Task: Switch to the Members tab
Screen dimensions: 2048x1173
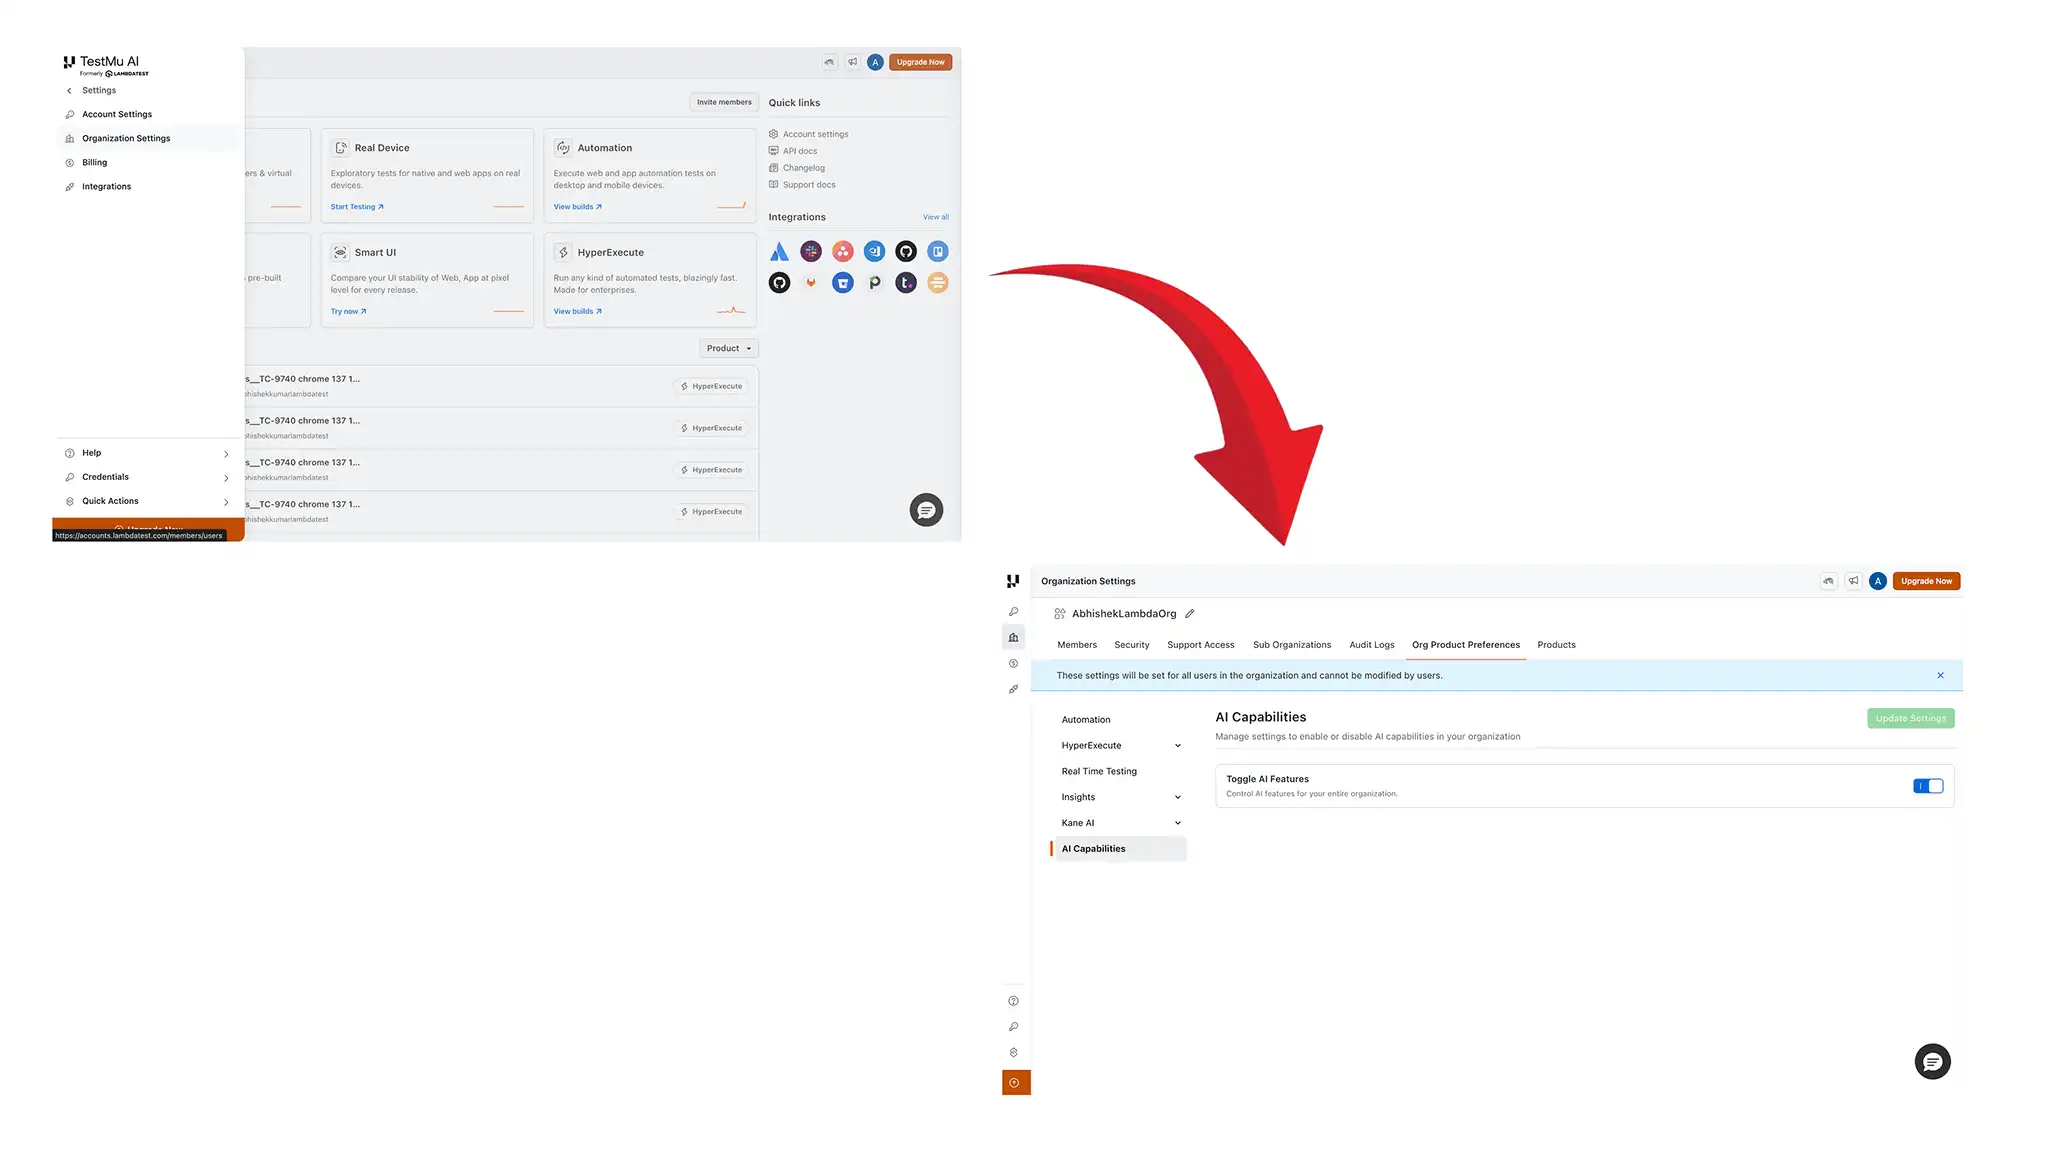Action: coord(1077,645)
